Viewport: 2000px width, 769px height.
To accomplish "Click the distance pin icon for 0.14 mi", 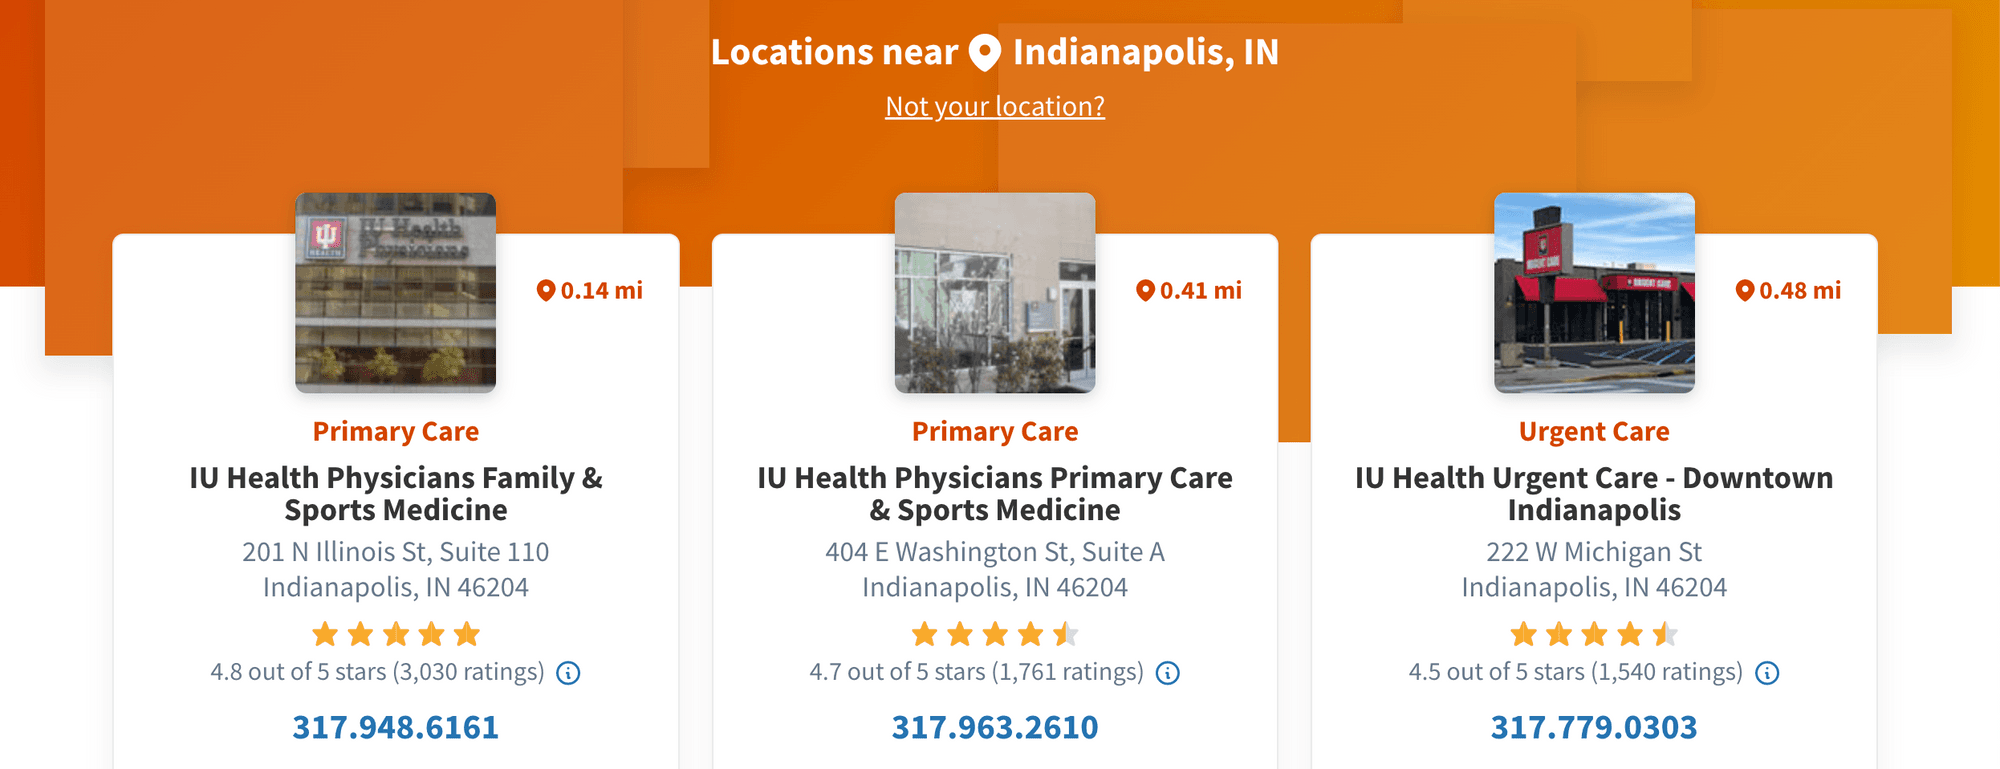I will click(545, 291).
